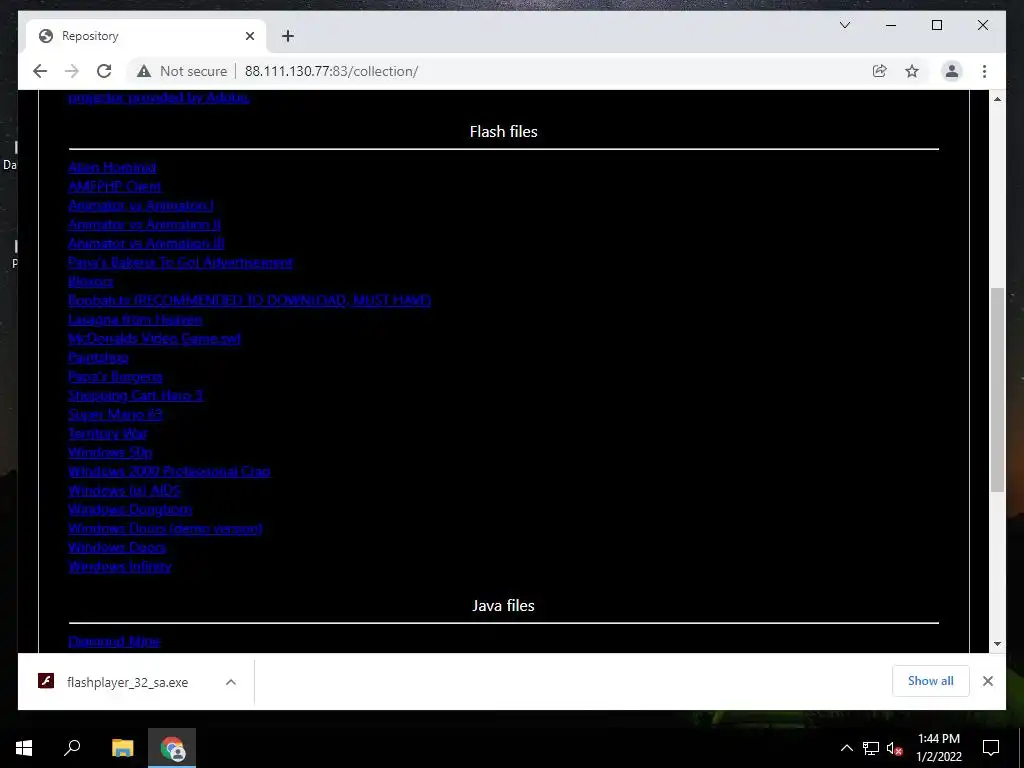Open File Explorer from the taskbar
This screenshot has width=1024, height=768.
click(x=122, y=748)
